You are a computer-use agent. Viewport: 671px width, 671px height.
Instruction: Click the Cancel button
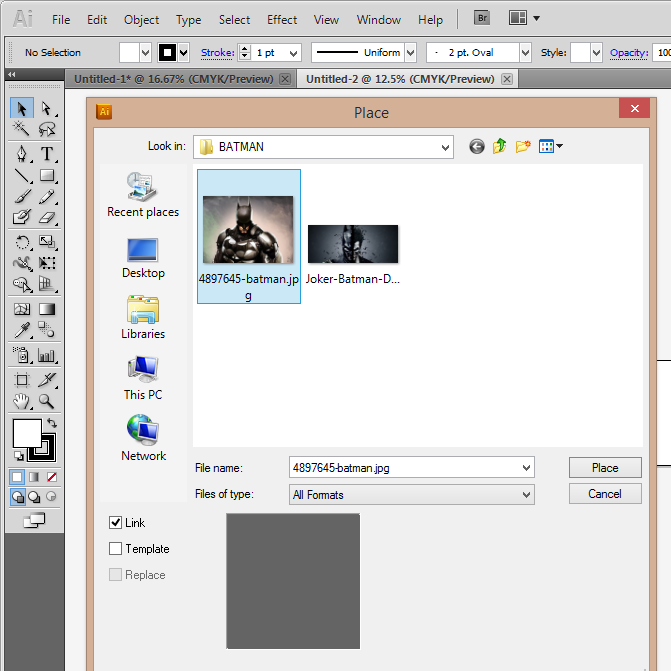(x=605, y=494)
